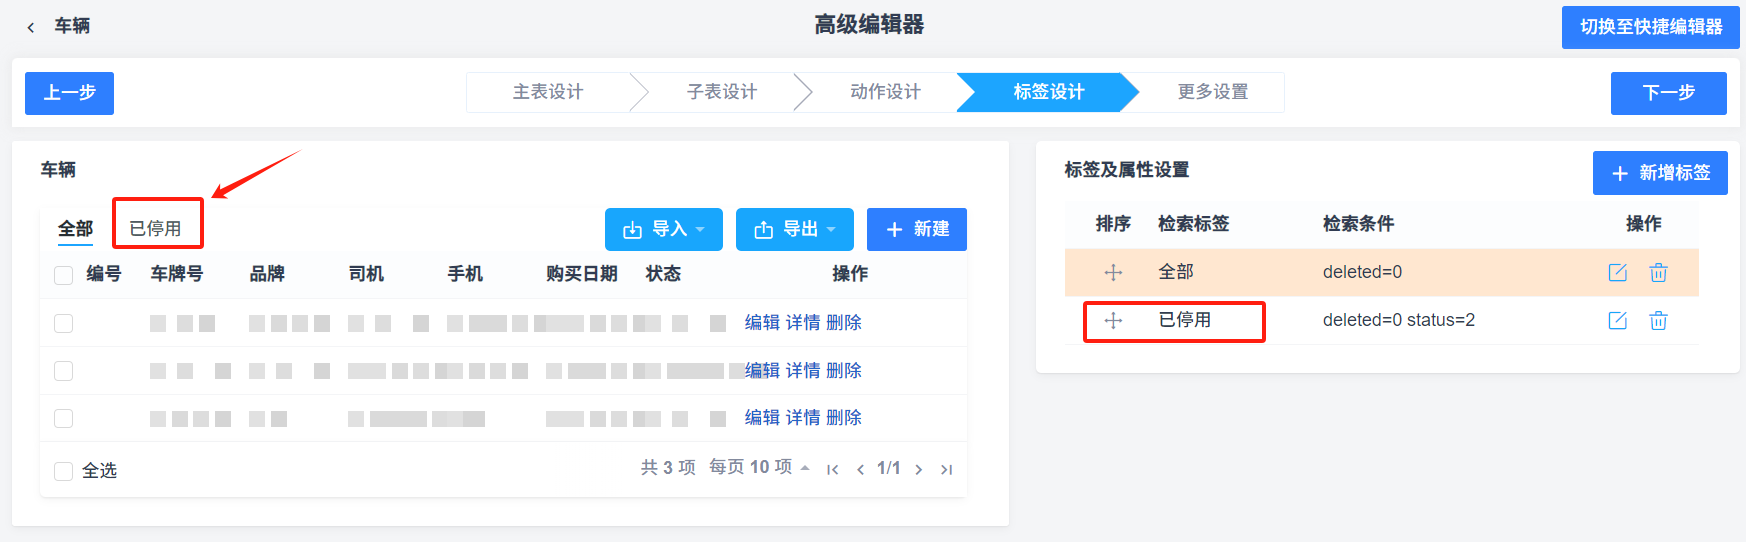Go to last page in pagination
The height and width of the screenshot is (542, 1746).
[946, 469]
